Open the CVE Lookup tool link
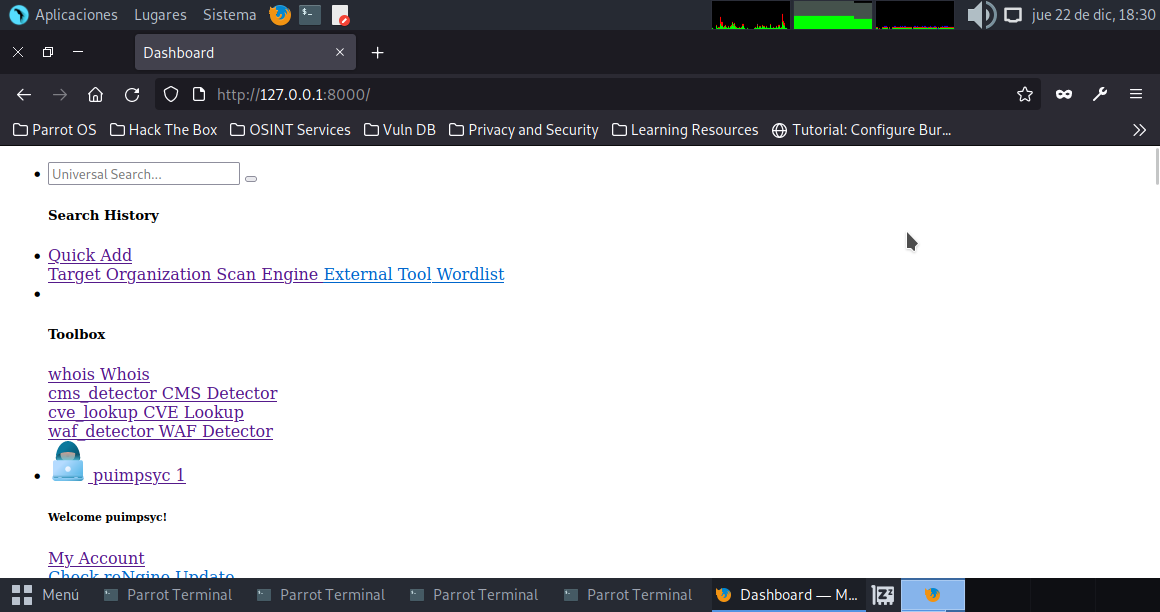This screenshot has width=1160, height=612. tap(146, 412)
